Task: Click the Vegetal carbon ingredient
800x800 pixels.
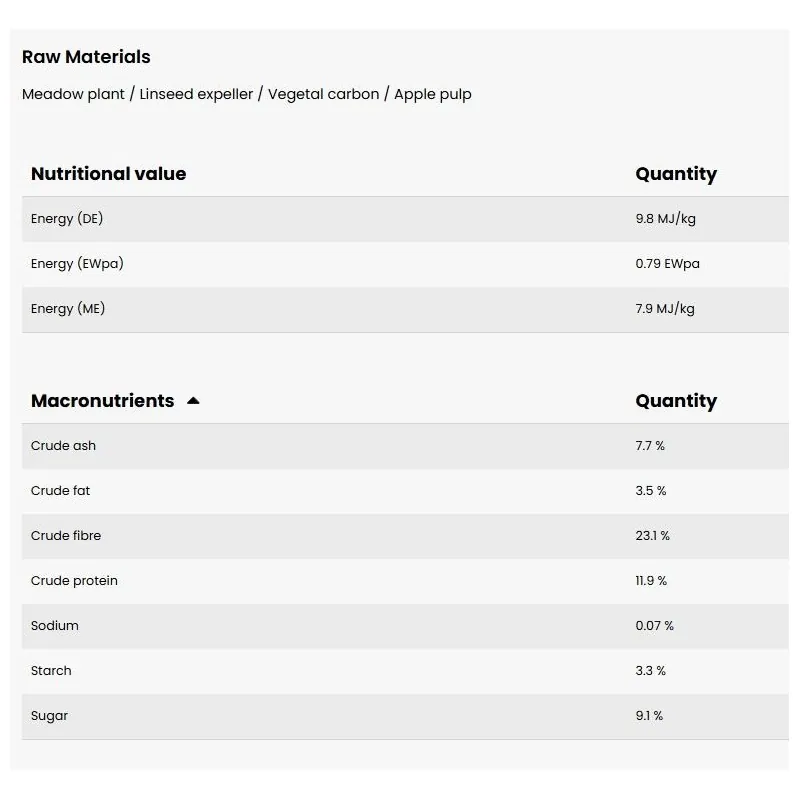Action: tap(323, 94)
